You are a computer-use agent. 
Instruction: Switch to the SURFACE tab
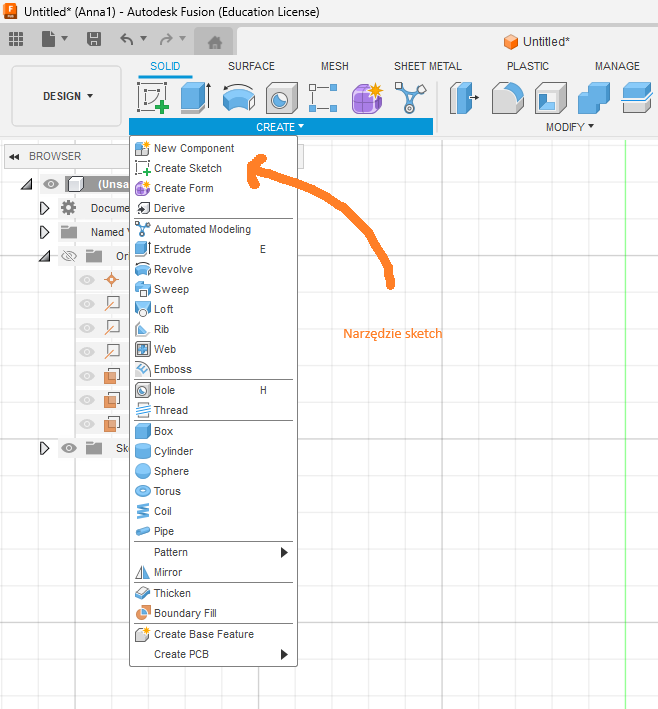click(251, 66)
